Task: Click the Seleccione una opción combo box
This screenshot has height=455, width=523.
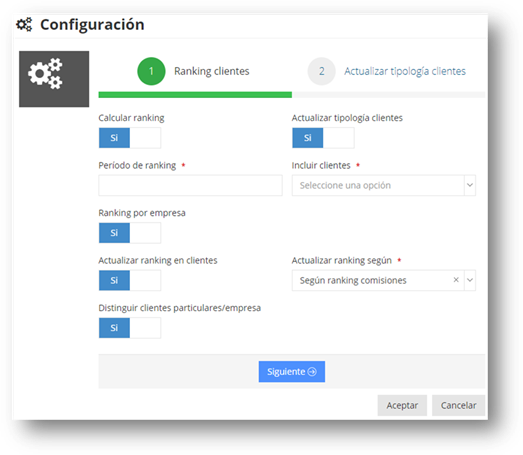Action: pyautogui.click(x=384, y=185)
